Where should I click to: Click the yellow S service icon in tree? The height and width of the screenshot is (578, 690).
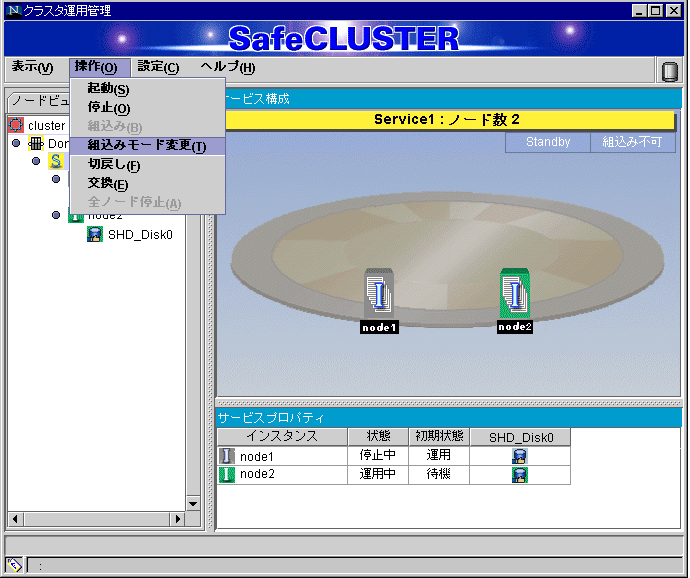[56, 161]
